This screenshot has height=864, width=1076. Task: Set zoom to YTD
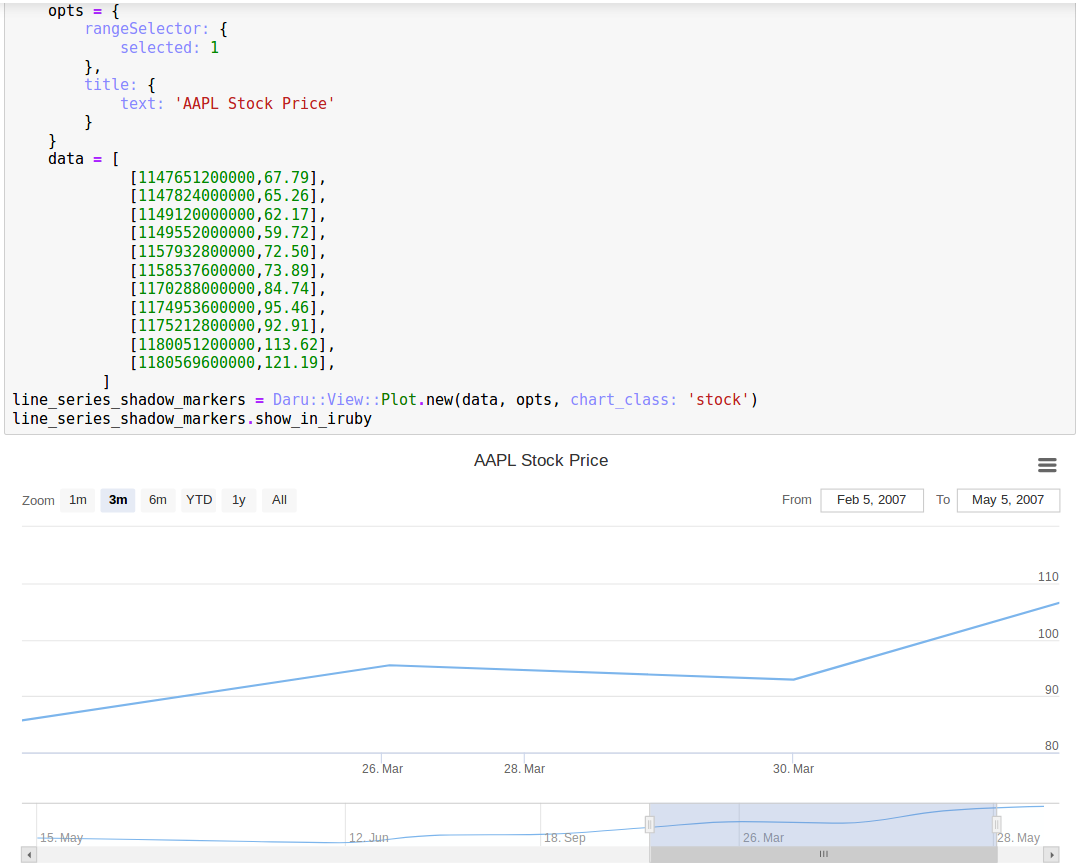click(x=199, y=500)
